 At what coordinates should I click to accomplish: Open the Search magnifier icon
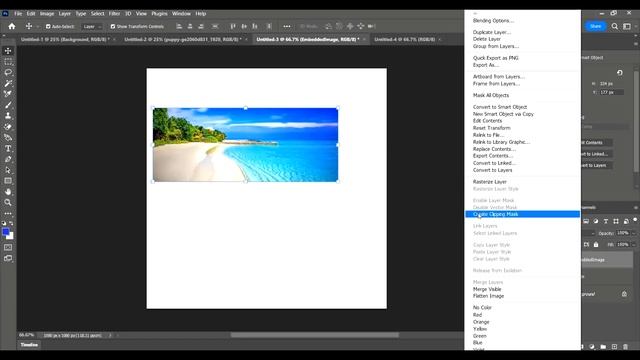pos(615,26)
